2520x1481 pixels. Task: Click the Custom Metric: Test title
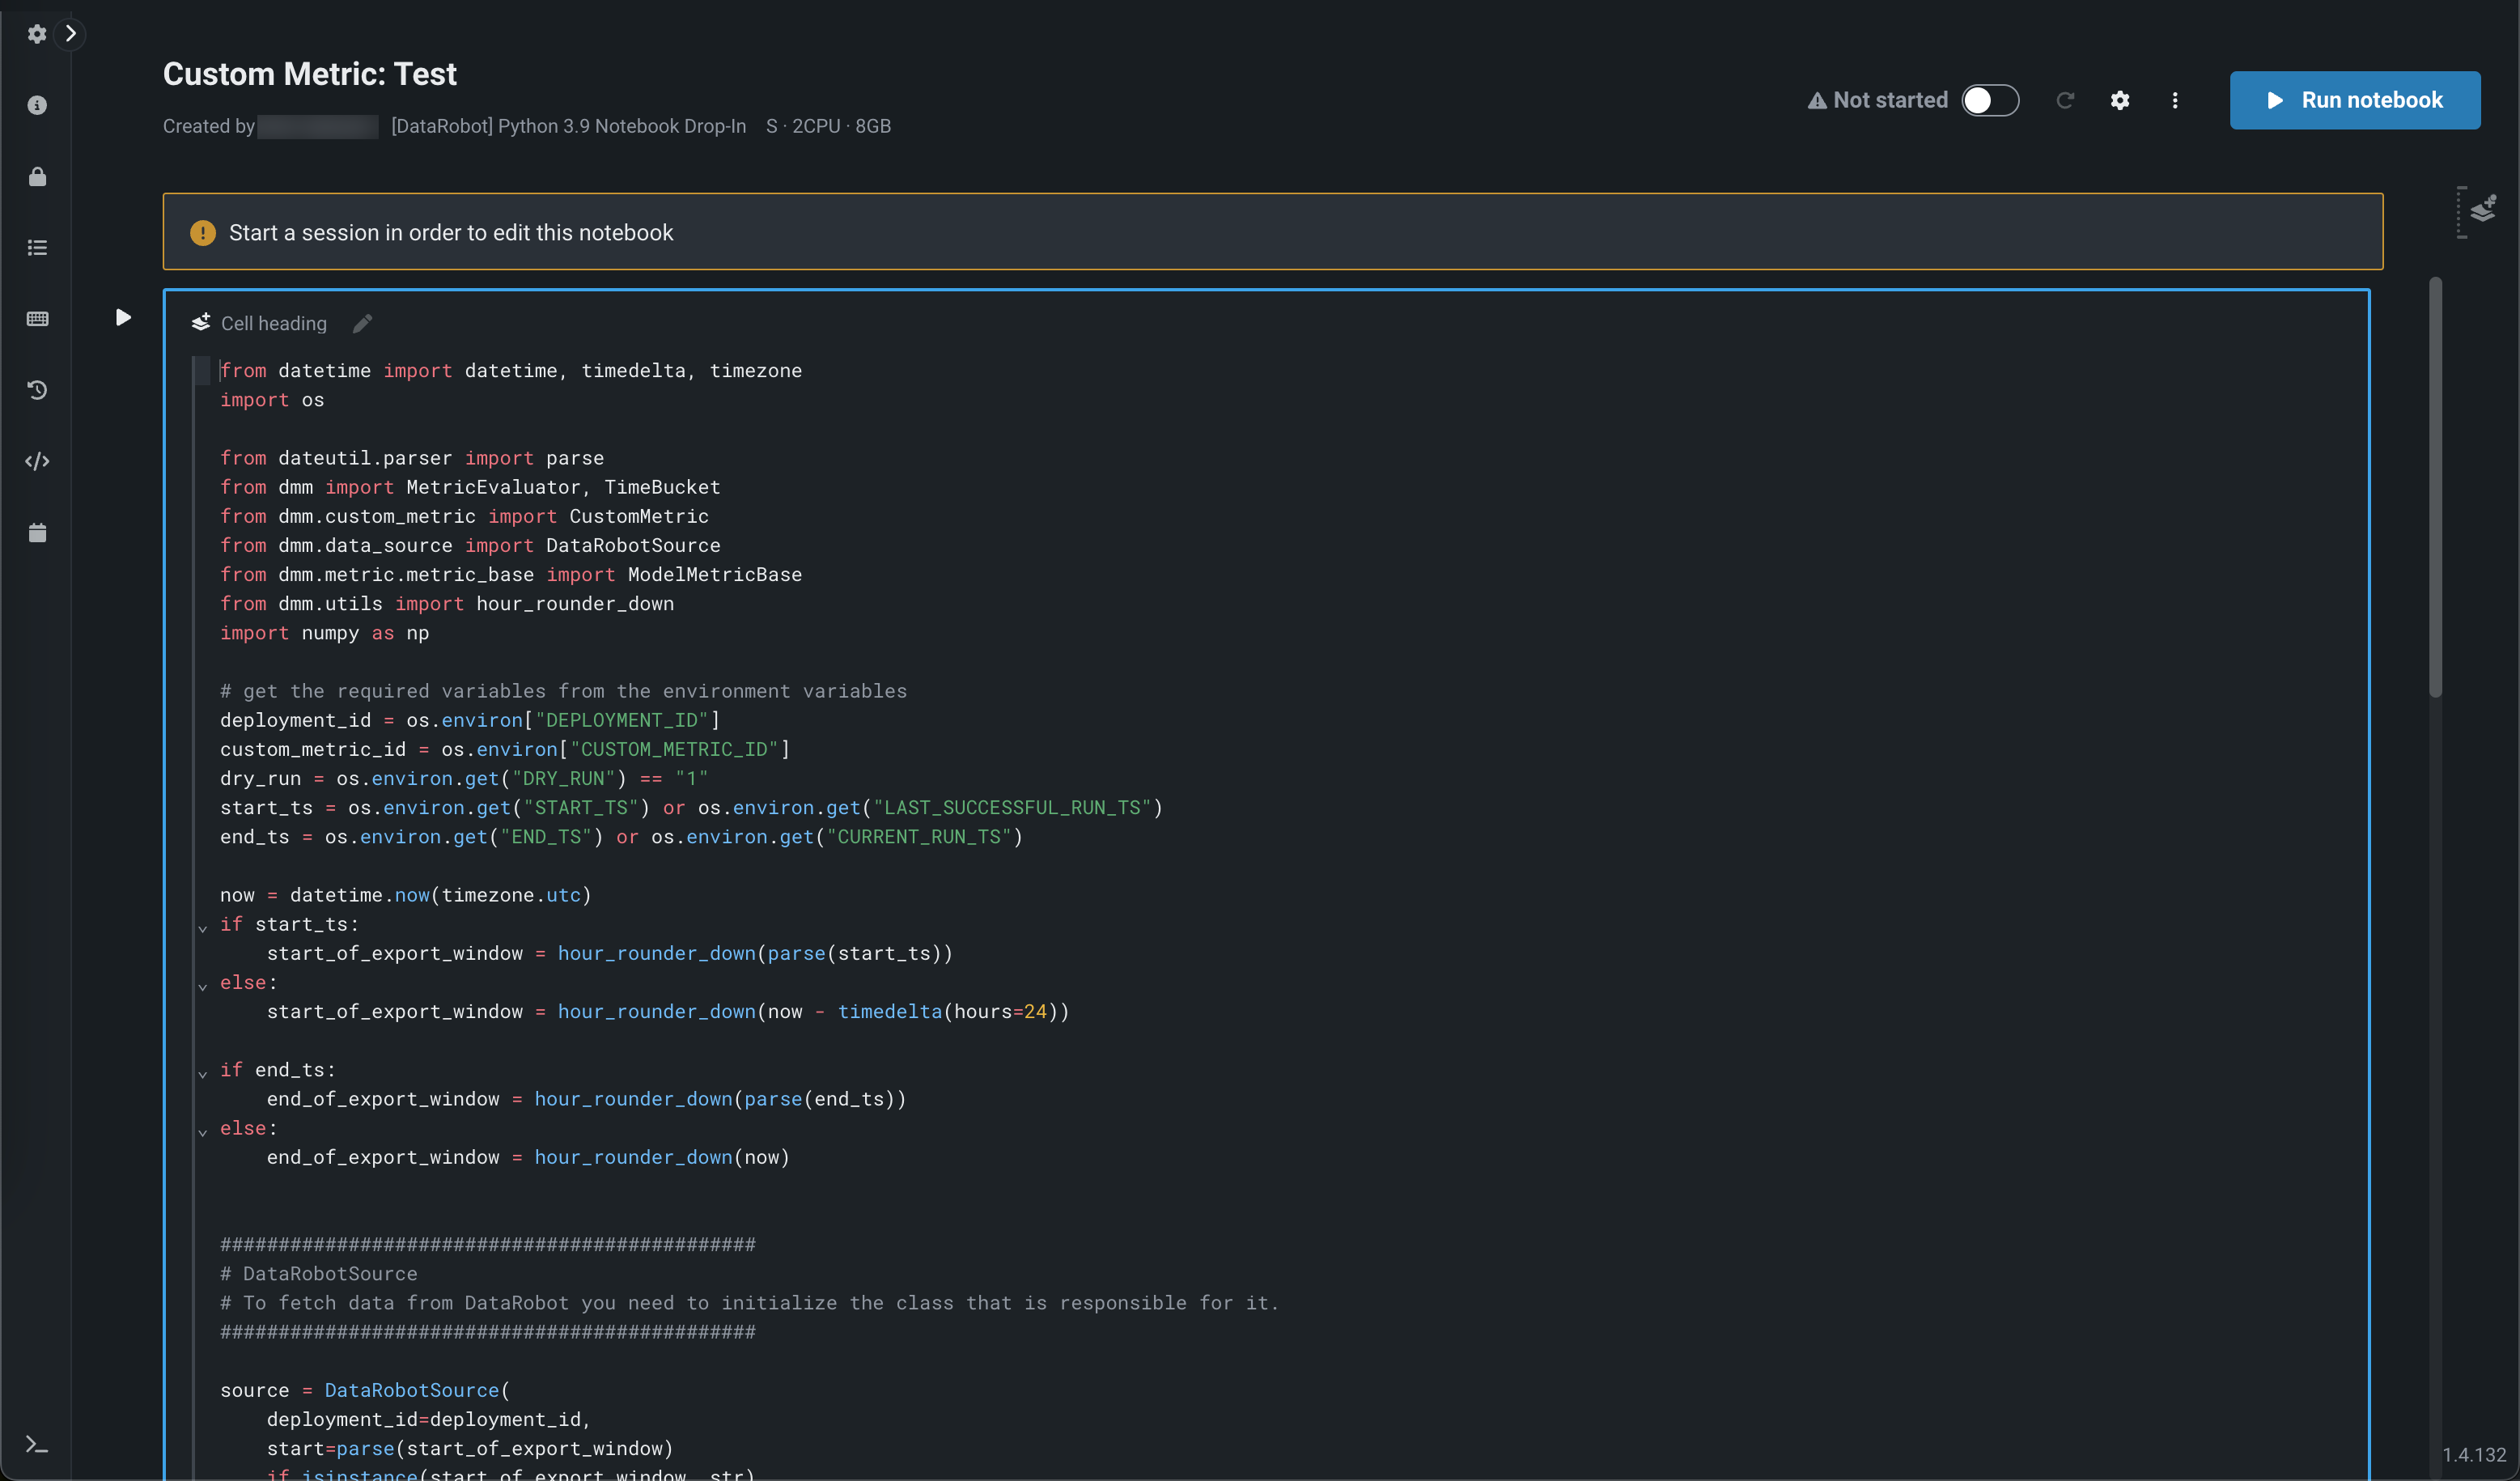point(309,74)
